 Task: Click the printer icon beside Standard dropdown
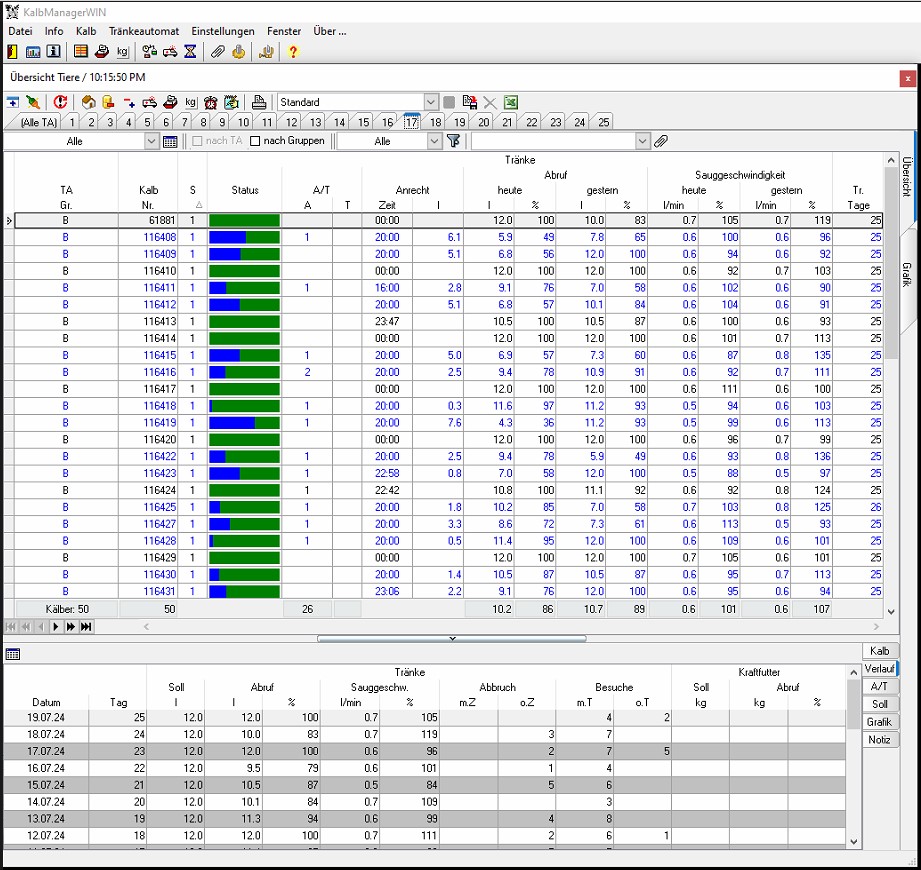[259, 102]
